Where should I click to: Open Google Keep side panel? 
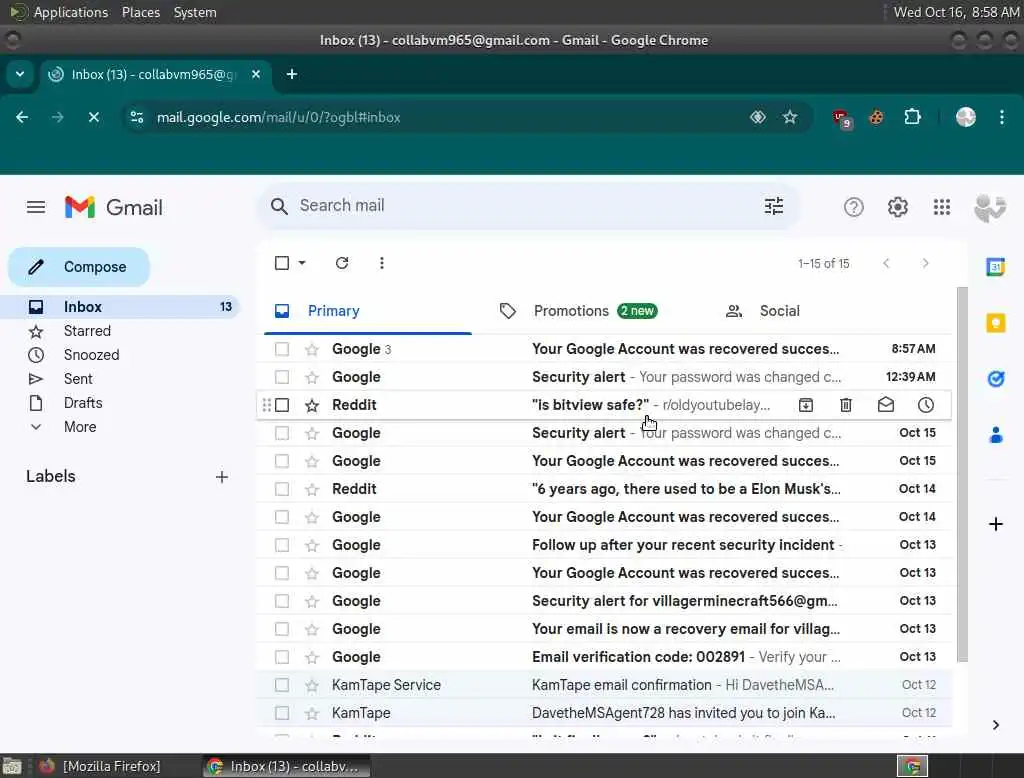point(995,323)
